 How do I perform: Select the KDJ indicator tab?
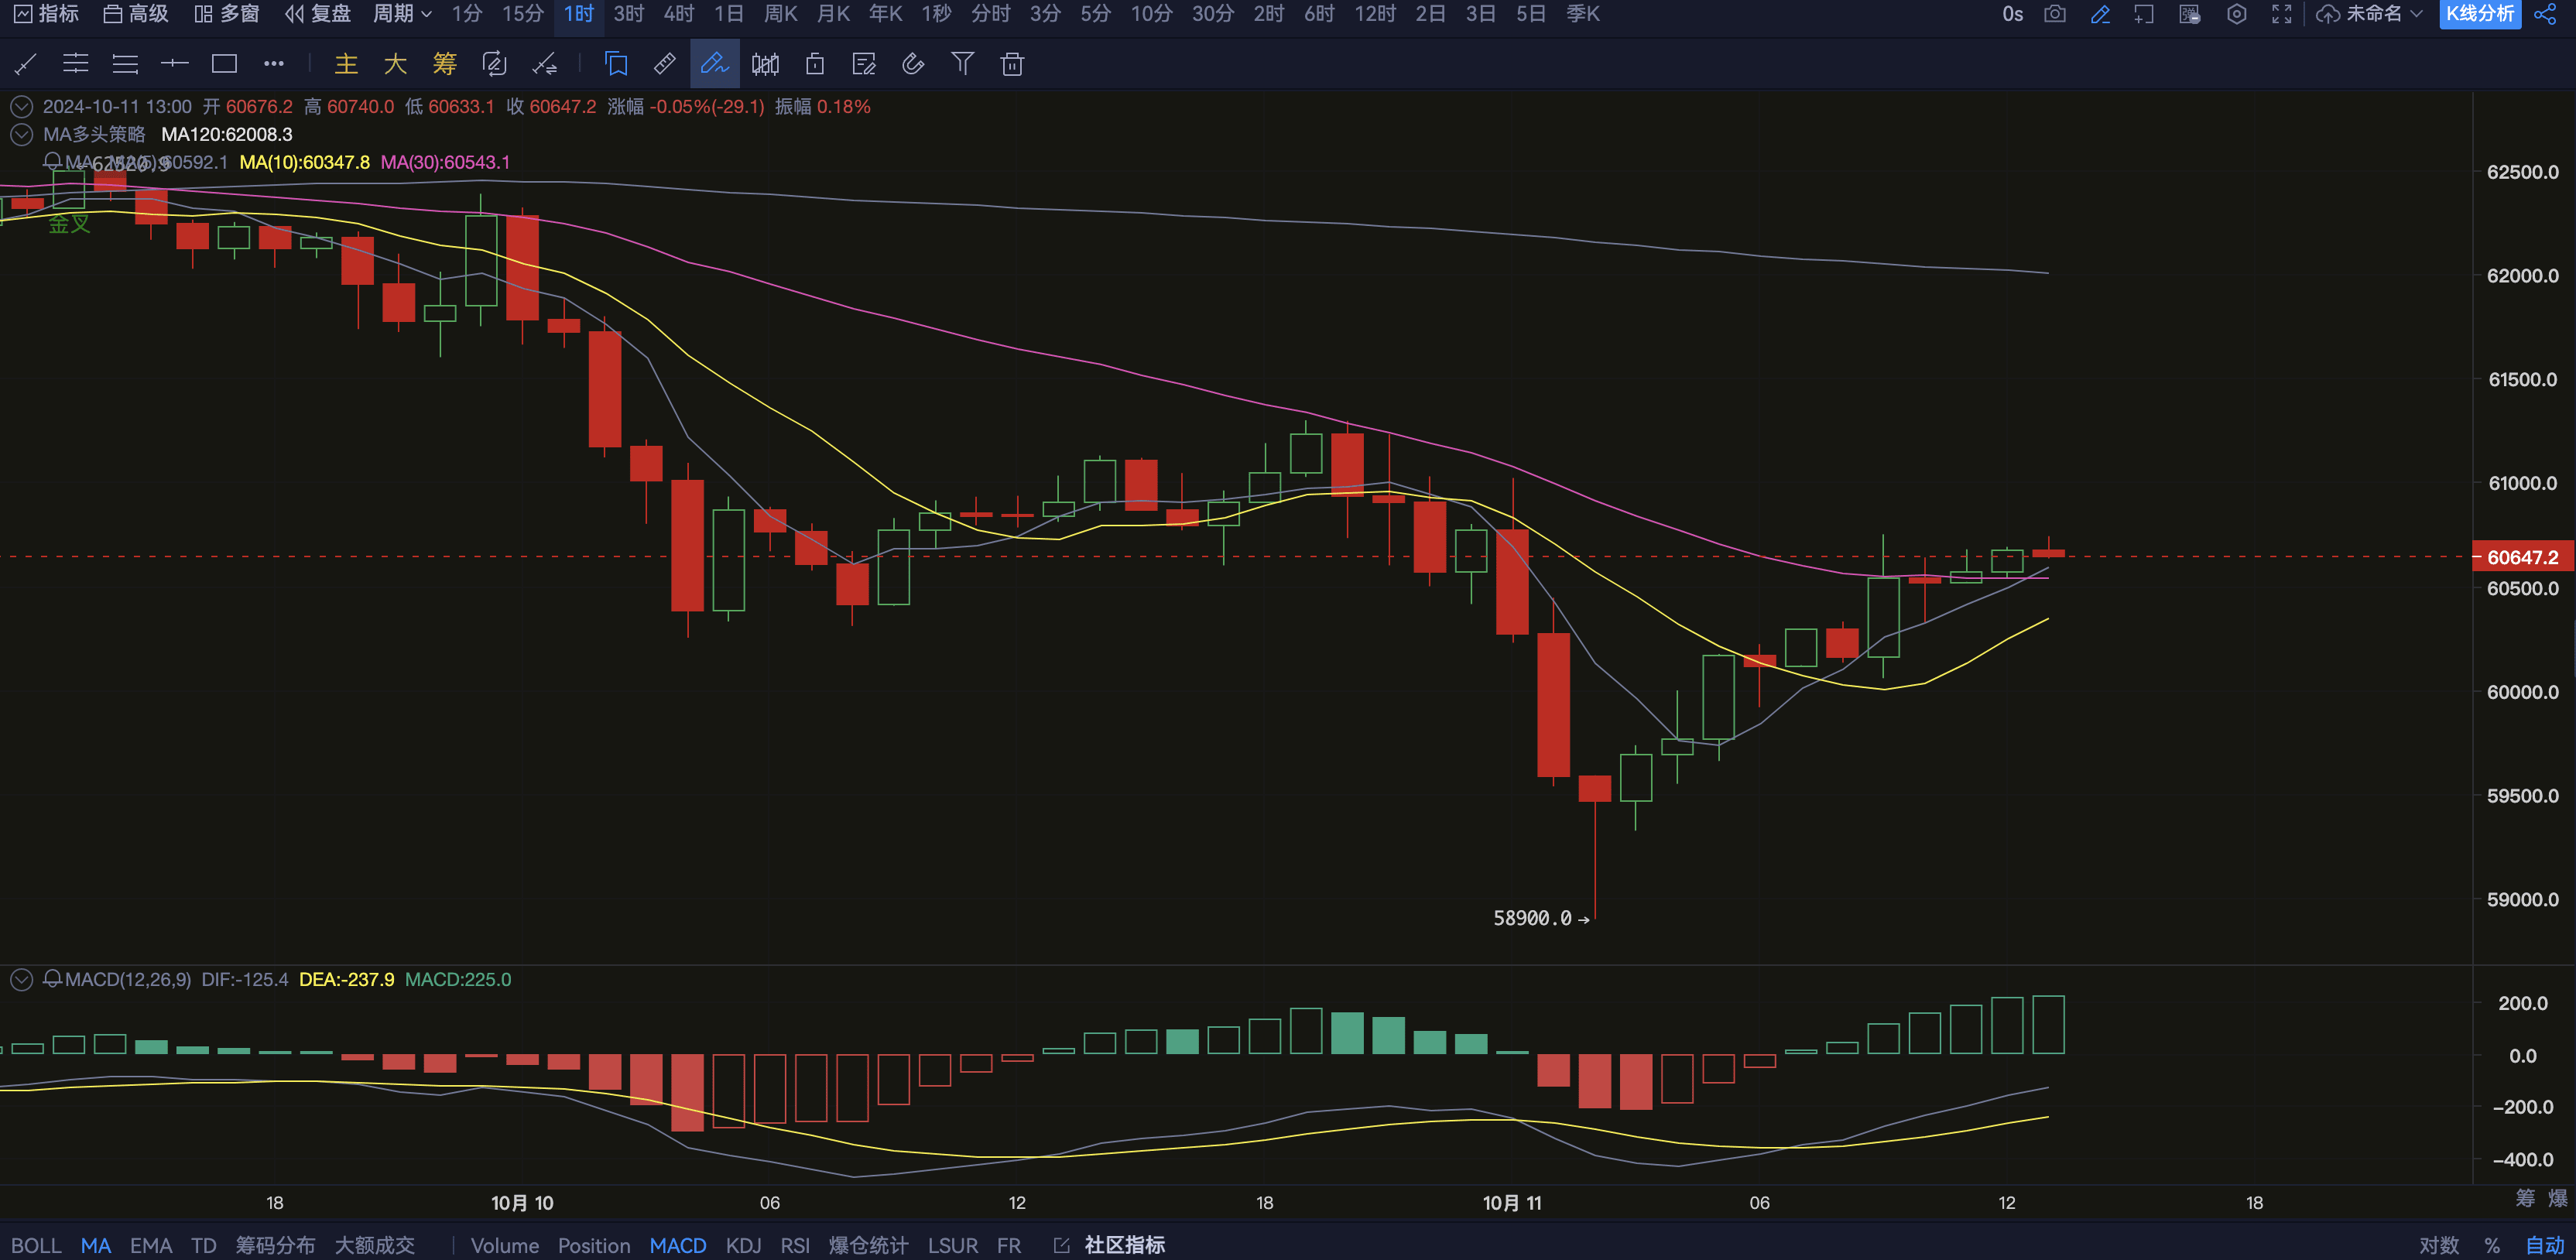743,1245
